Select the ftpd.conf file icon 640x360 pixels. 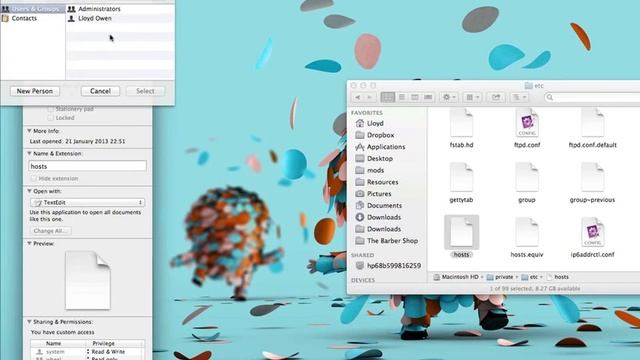tap(527, 123)
